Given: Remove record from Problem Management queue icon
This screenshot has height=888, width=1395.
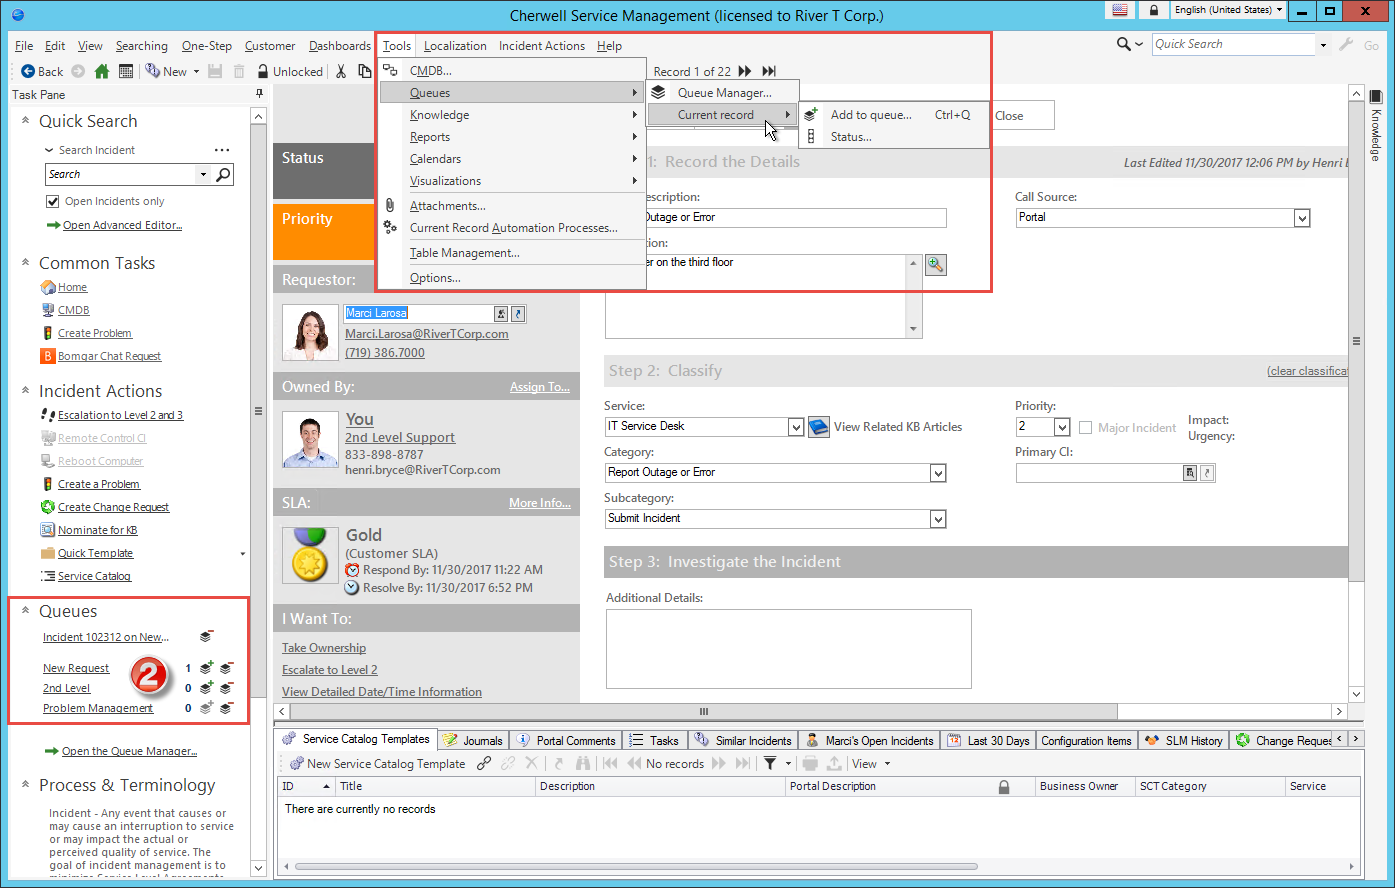Looking at the screenshot, I should [227, 708].
